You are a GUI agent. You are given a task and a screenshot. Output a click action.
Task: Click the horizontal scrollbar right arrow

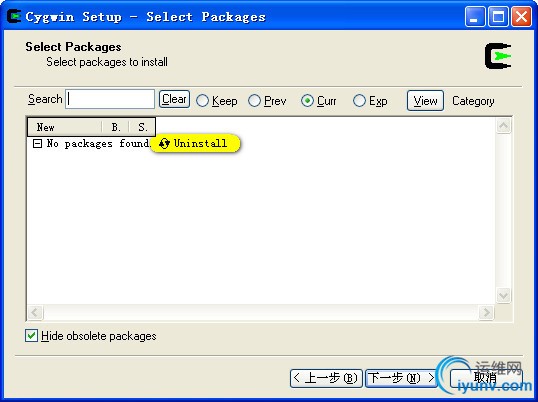486,312
